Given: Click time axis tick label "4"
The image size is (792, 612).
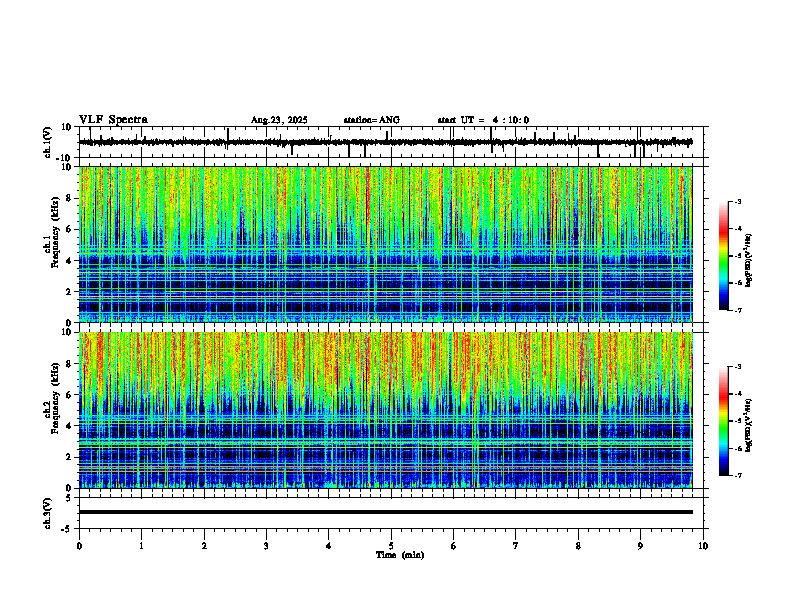Looking at the screenshot, I should click(329, 546).
